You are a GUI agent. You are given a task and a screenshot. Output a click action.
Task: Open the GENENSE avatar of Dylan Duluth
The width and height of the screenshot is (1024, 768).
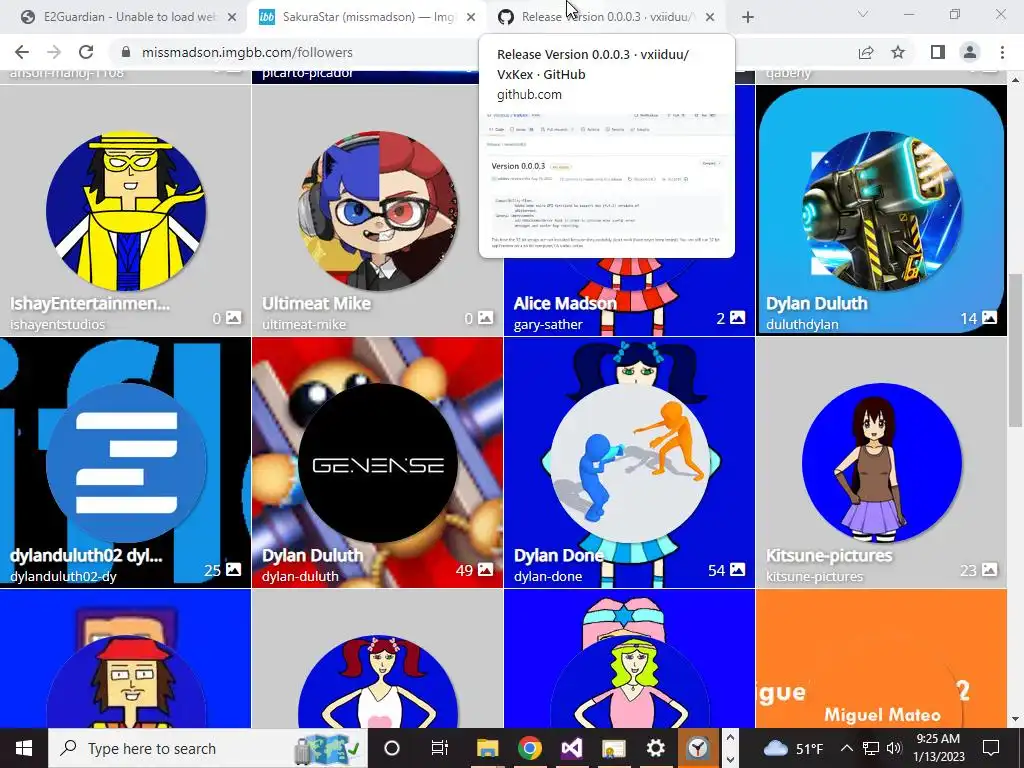point(377,463)
